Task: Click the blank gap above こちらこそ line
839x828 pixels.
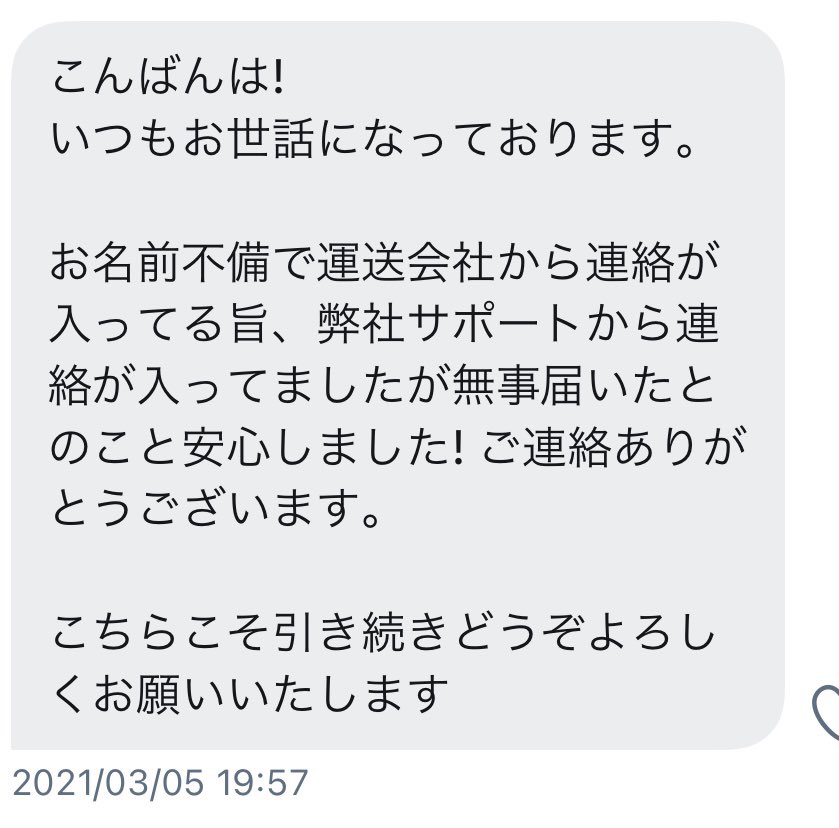Action: [398, 569]
